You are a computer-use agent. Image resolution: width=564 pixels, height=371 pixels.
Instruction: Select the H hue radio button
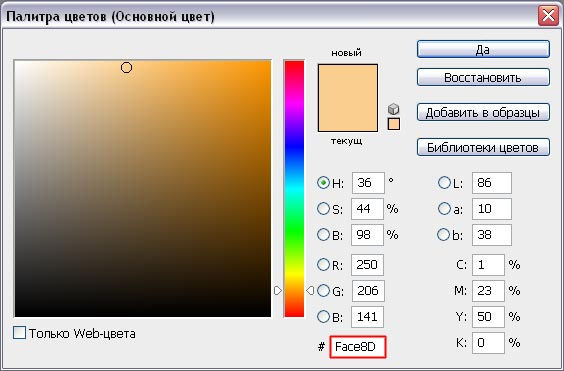pos(323,182)
